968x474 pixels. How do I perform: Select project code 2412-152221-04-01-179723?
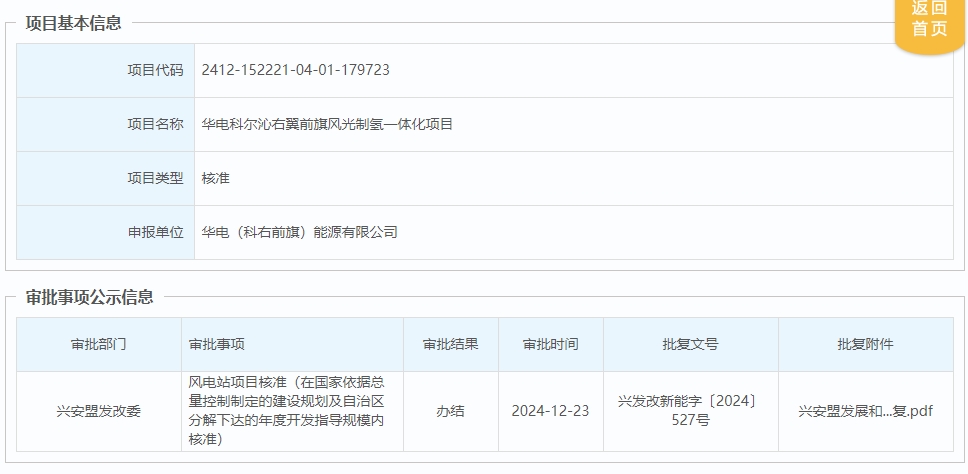point(295,70)
